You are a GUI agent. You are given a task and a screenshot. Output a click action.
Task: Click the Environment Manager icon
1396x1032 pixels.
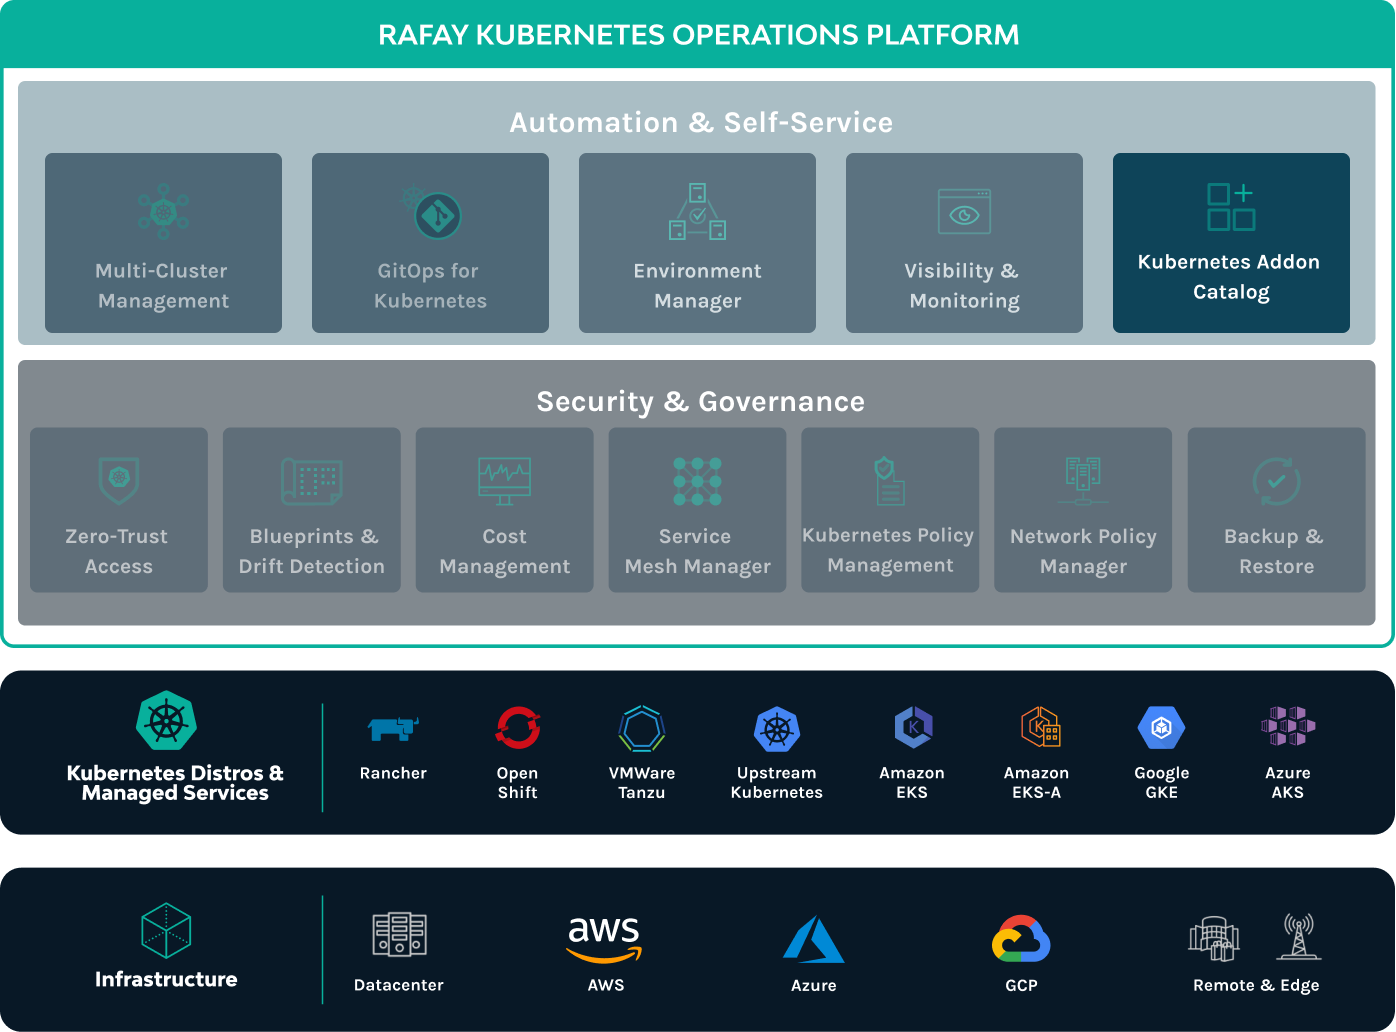click(698, 211)
